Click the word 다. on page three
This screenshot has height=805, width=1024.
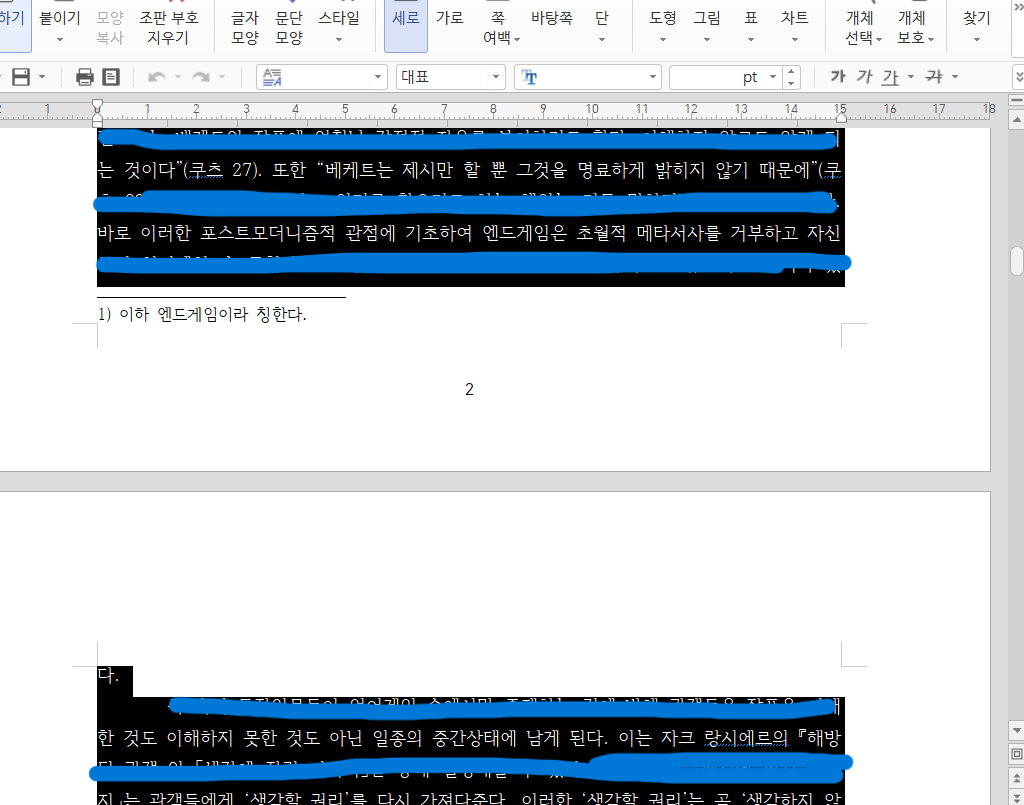point(108,675)
